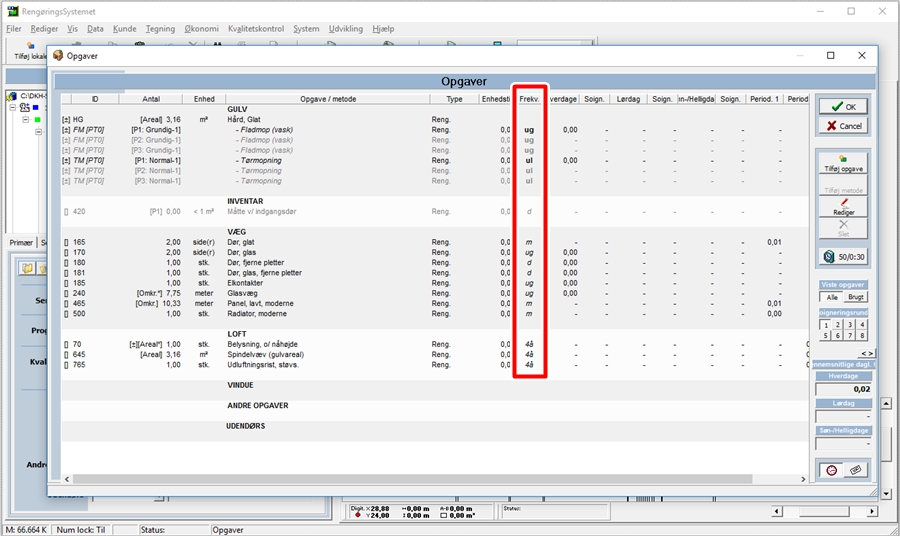
Task: Select cleaning round 5
Action: click(825, 335)
